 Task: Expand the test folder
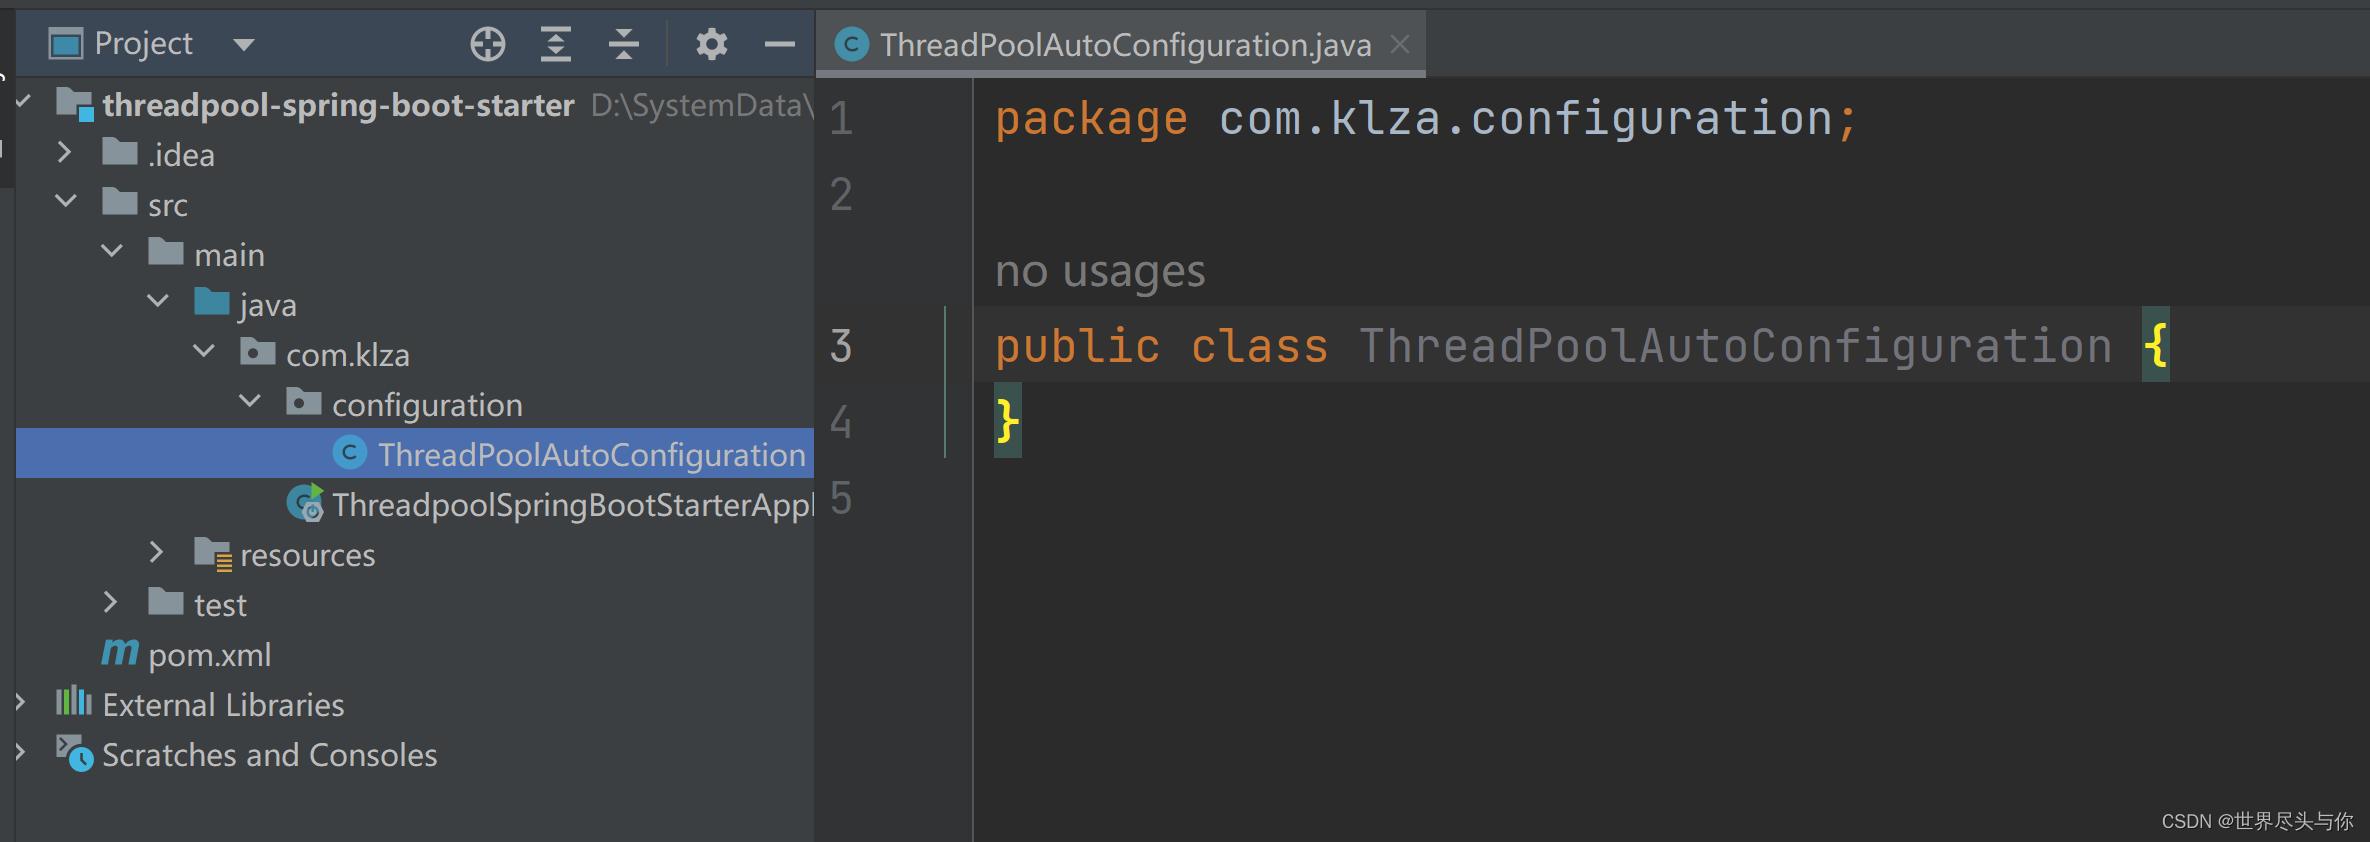click(x=110, y=601)
